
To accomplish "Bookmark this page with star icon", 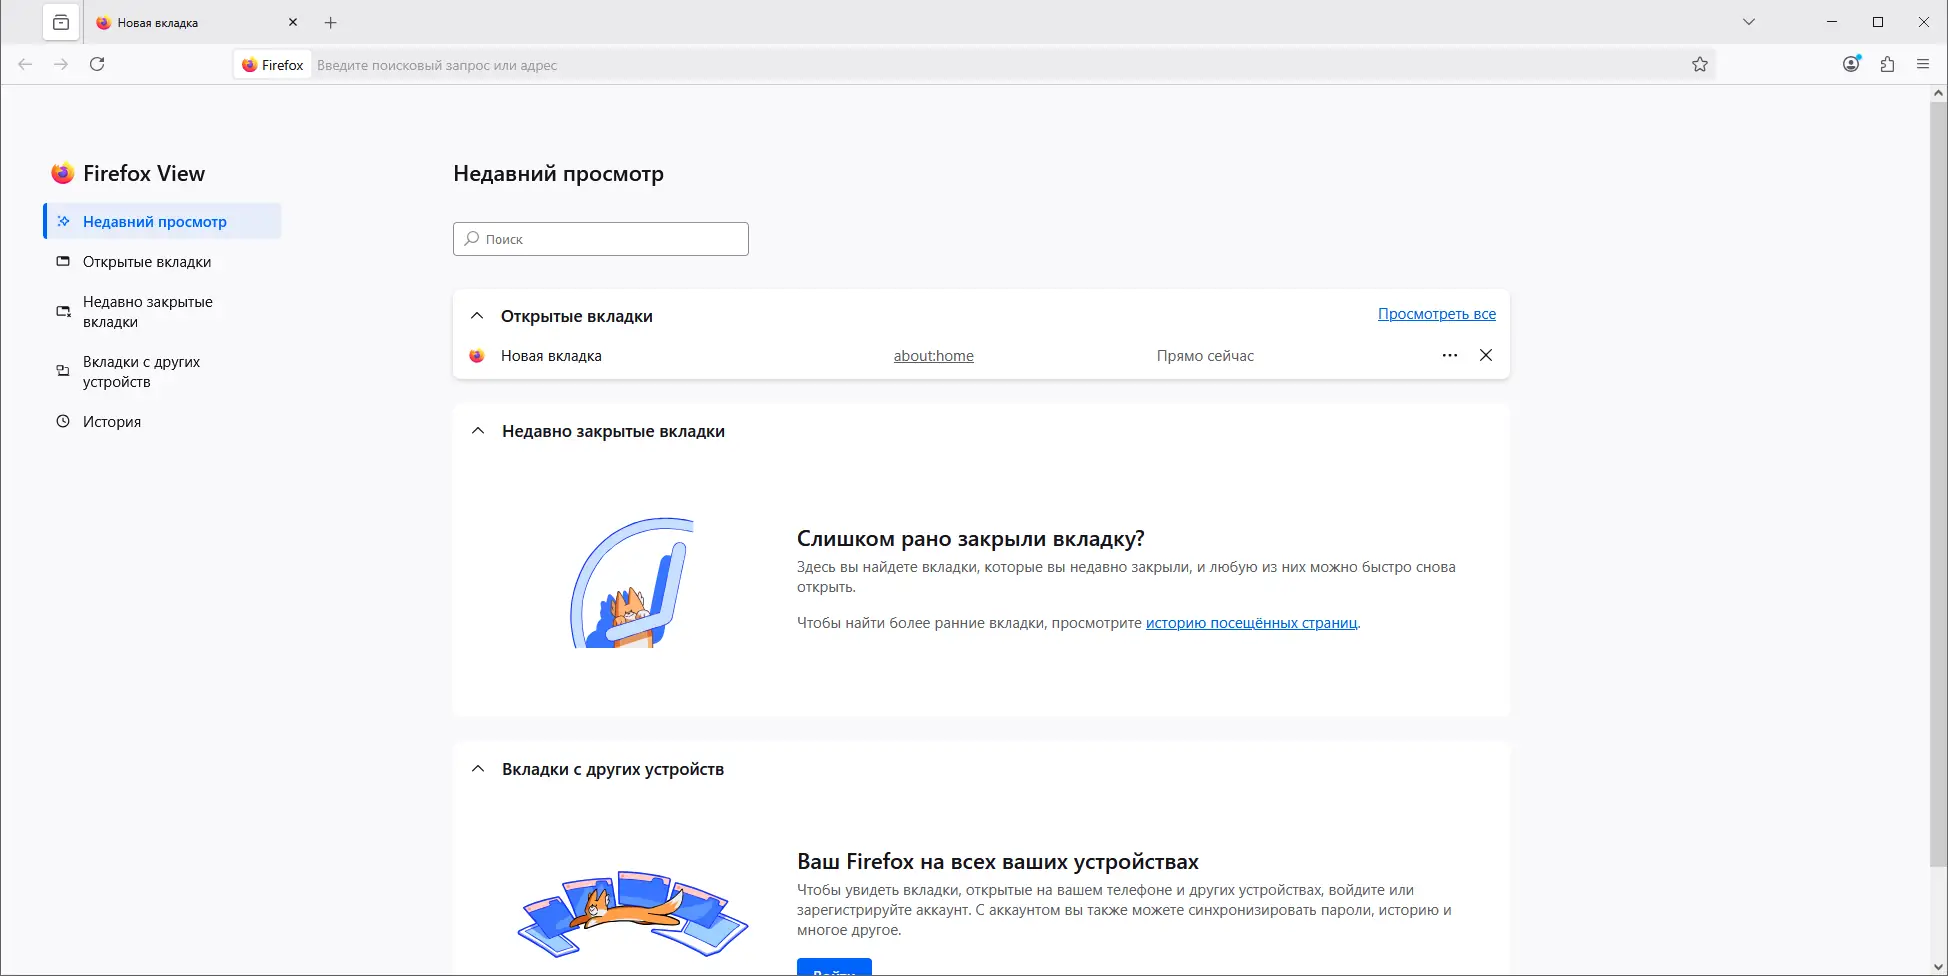I will (1700, 65).
